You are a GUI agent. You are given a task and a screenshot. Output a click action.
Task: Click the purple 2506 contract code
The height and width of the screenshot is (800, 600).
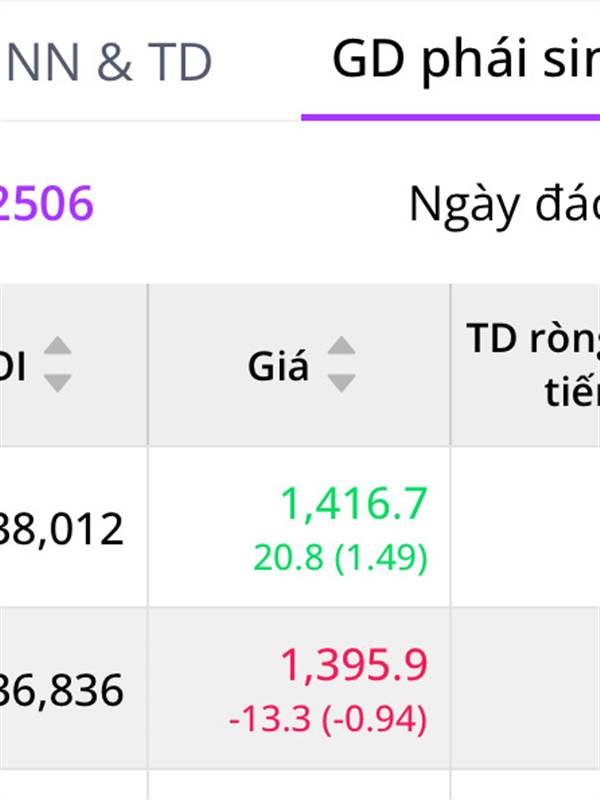click(x=46, y=203)
